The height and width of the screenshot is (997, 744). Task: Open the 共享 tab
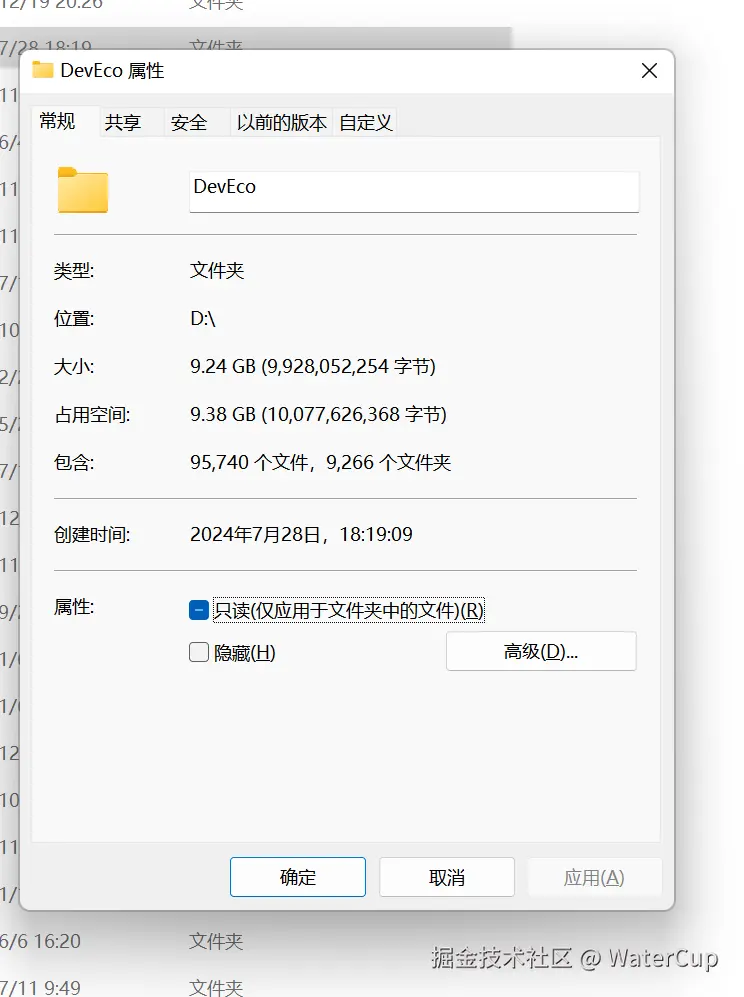(131, 122)
